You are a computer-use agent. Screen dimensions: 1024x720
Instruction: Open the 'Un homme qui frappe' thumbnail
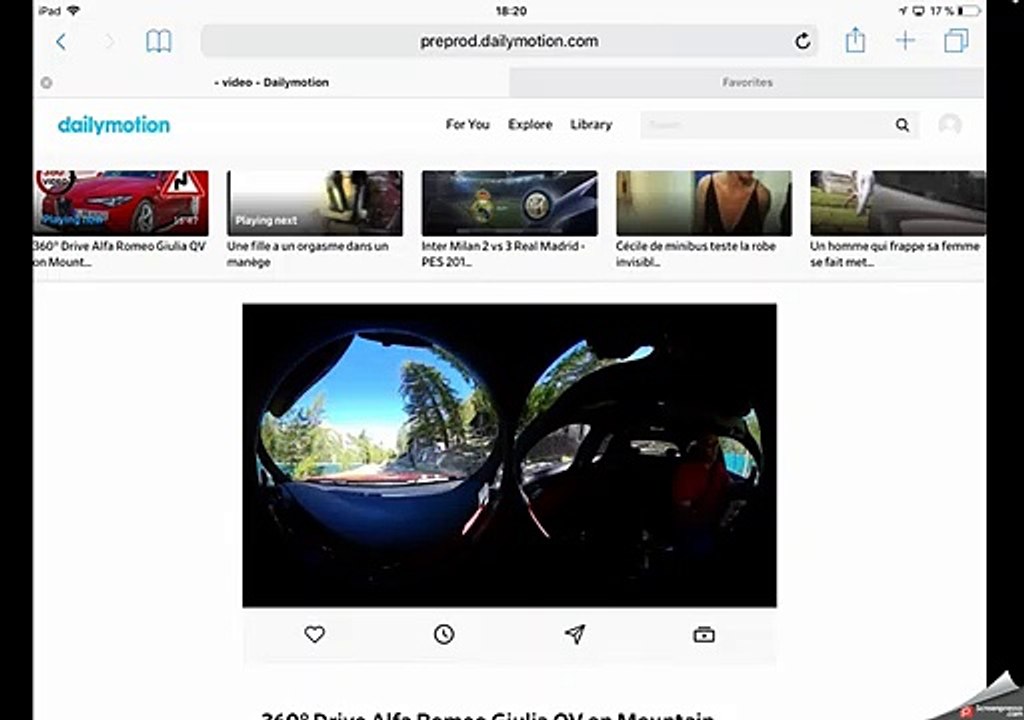point(898,203)
